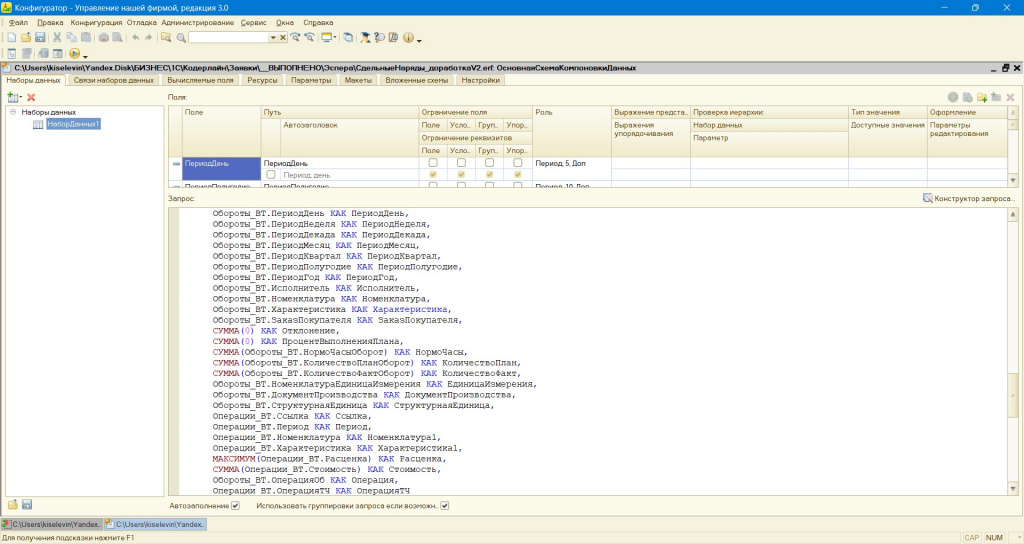Open the search field dropdown arrow
Image resolution: width=1024 pixels, height=544 pixels.
click(x=273, y=38)
